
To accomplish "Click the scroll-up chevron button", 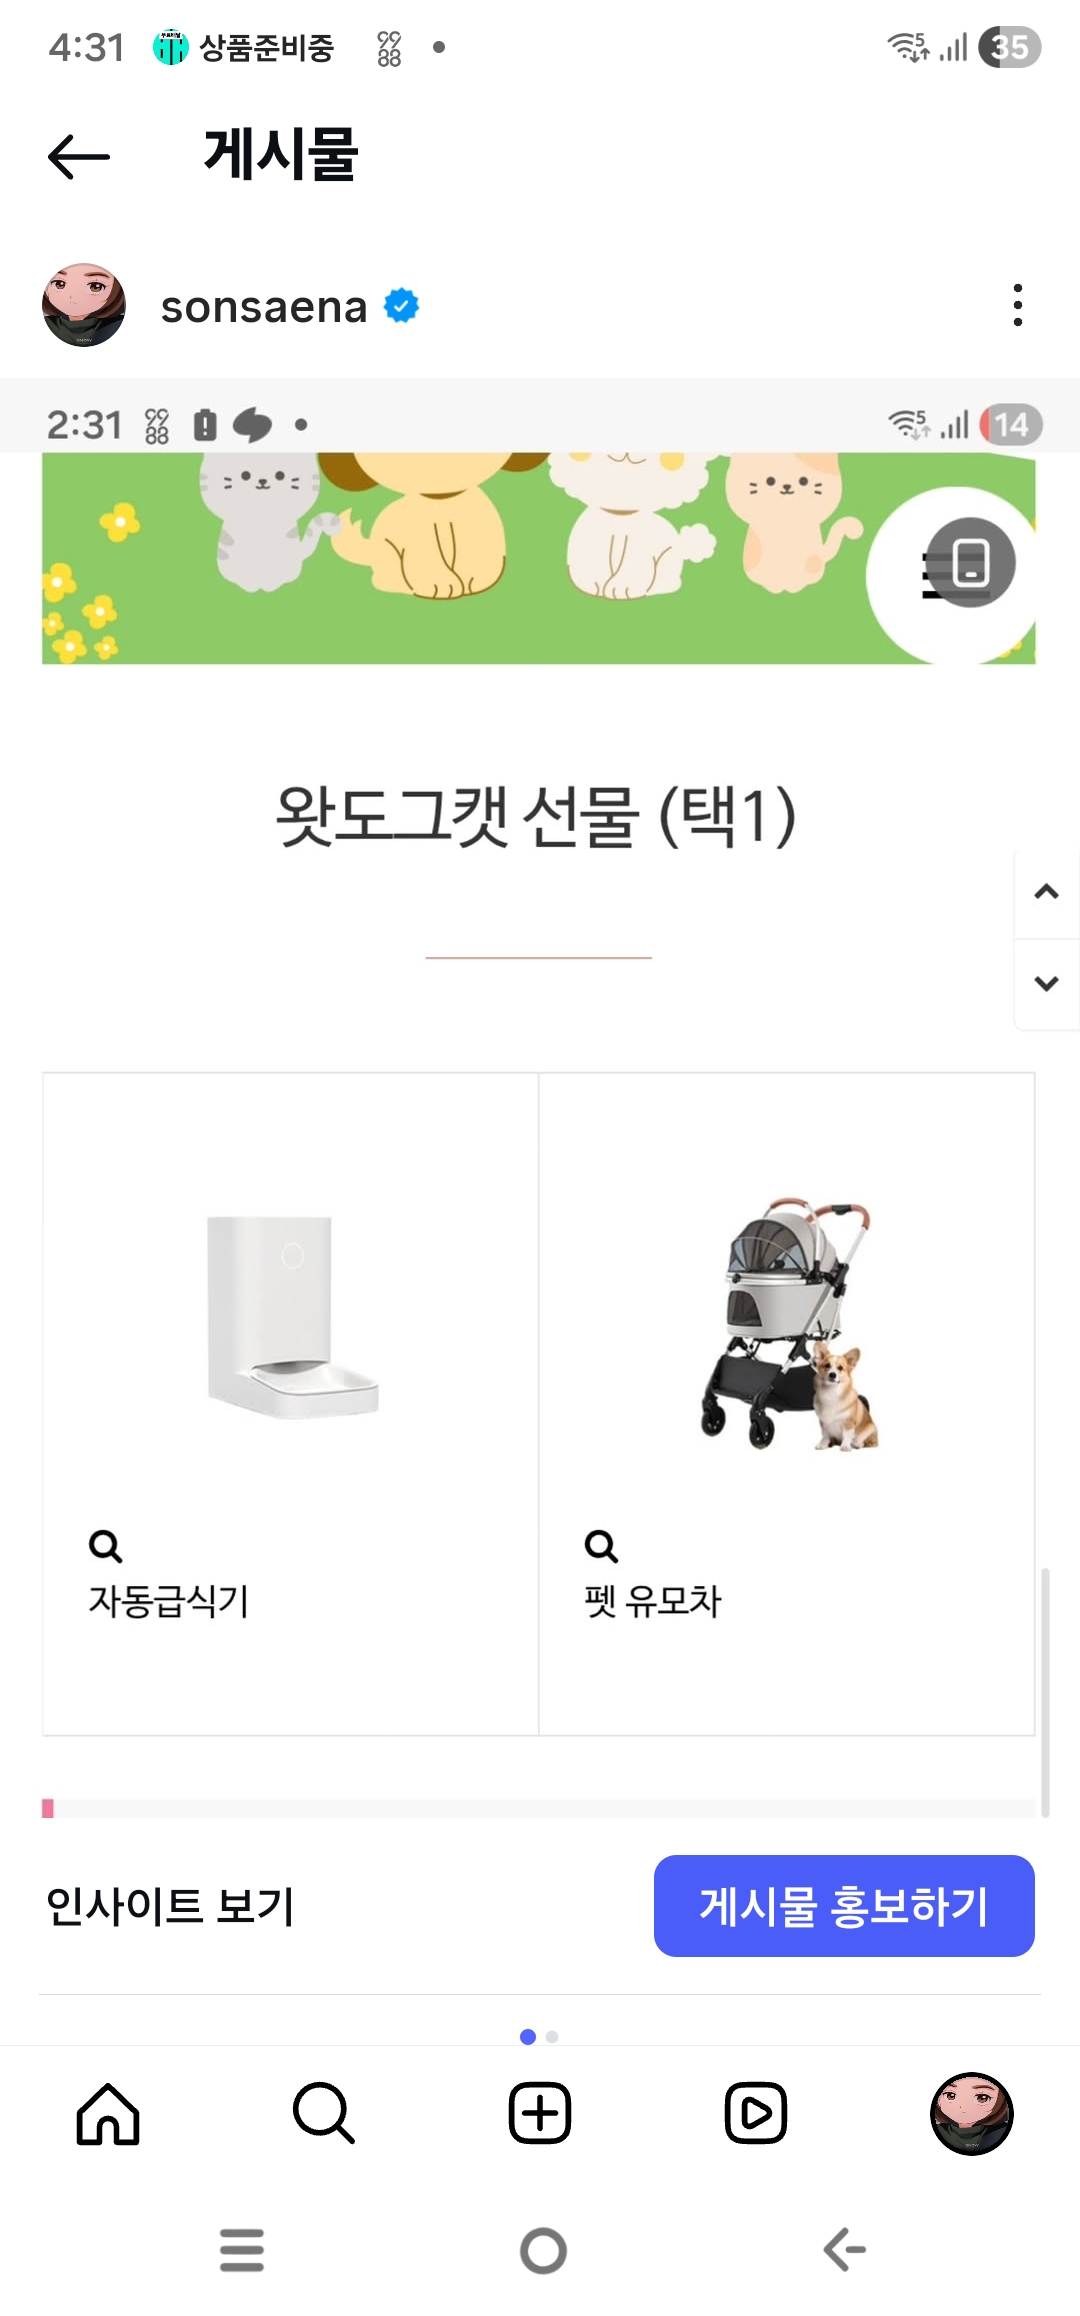I will coord(1046,892).
